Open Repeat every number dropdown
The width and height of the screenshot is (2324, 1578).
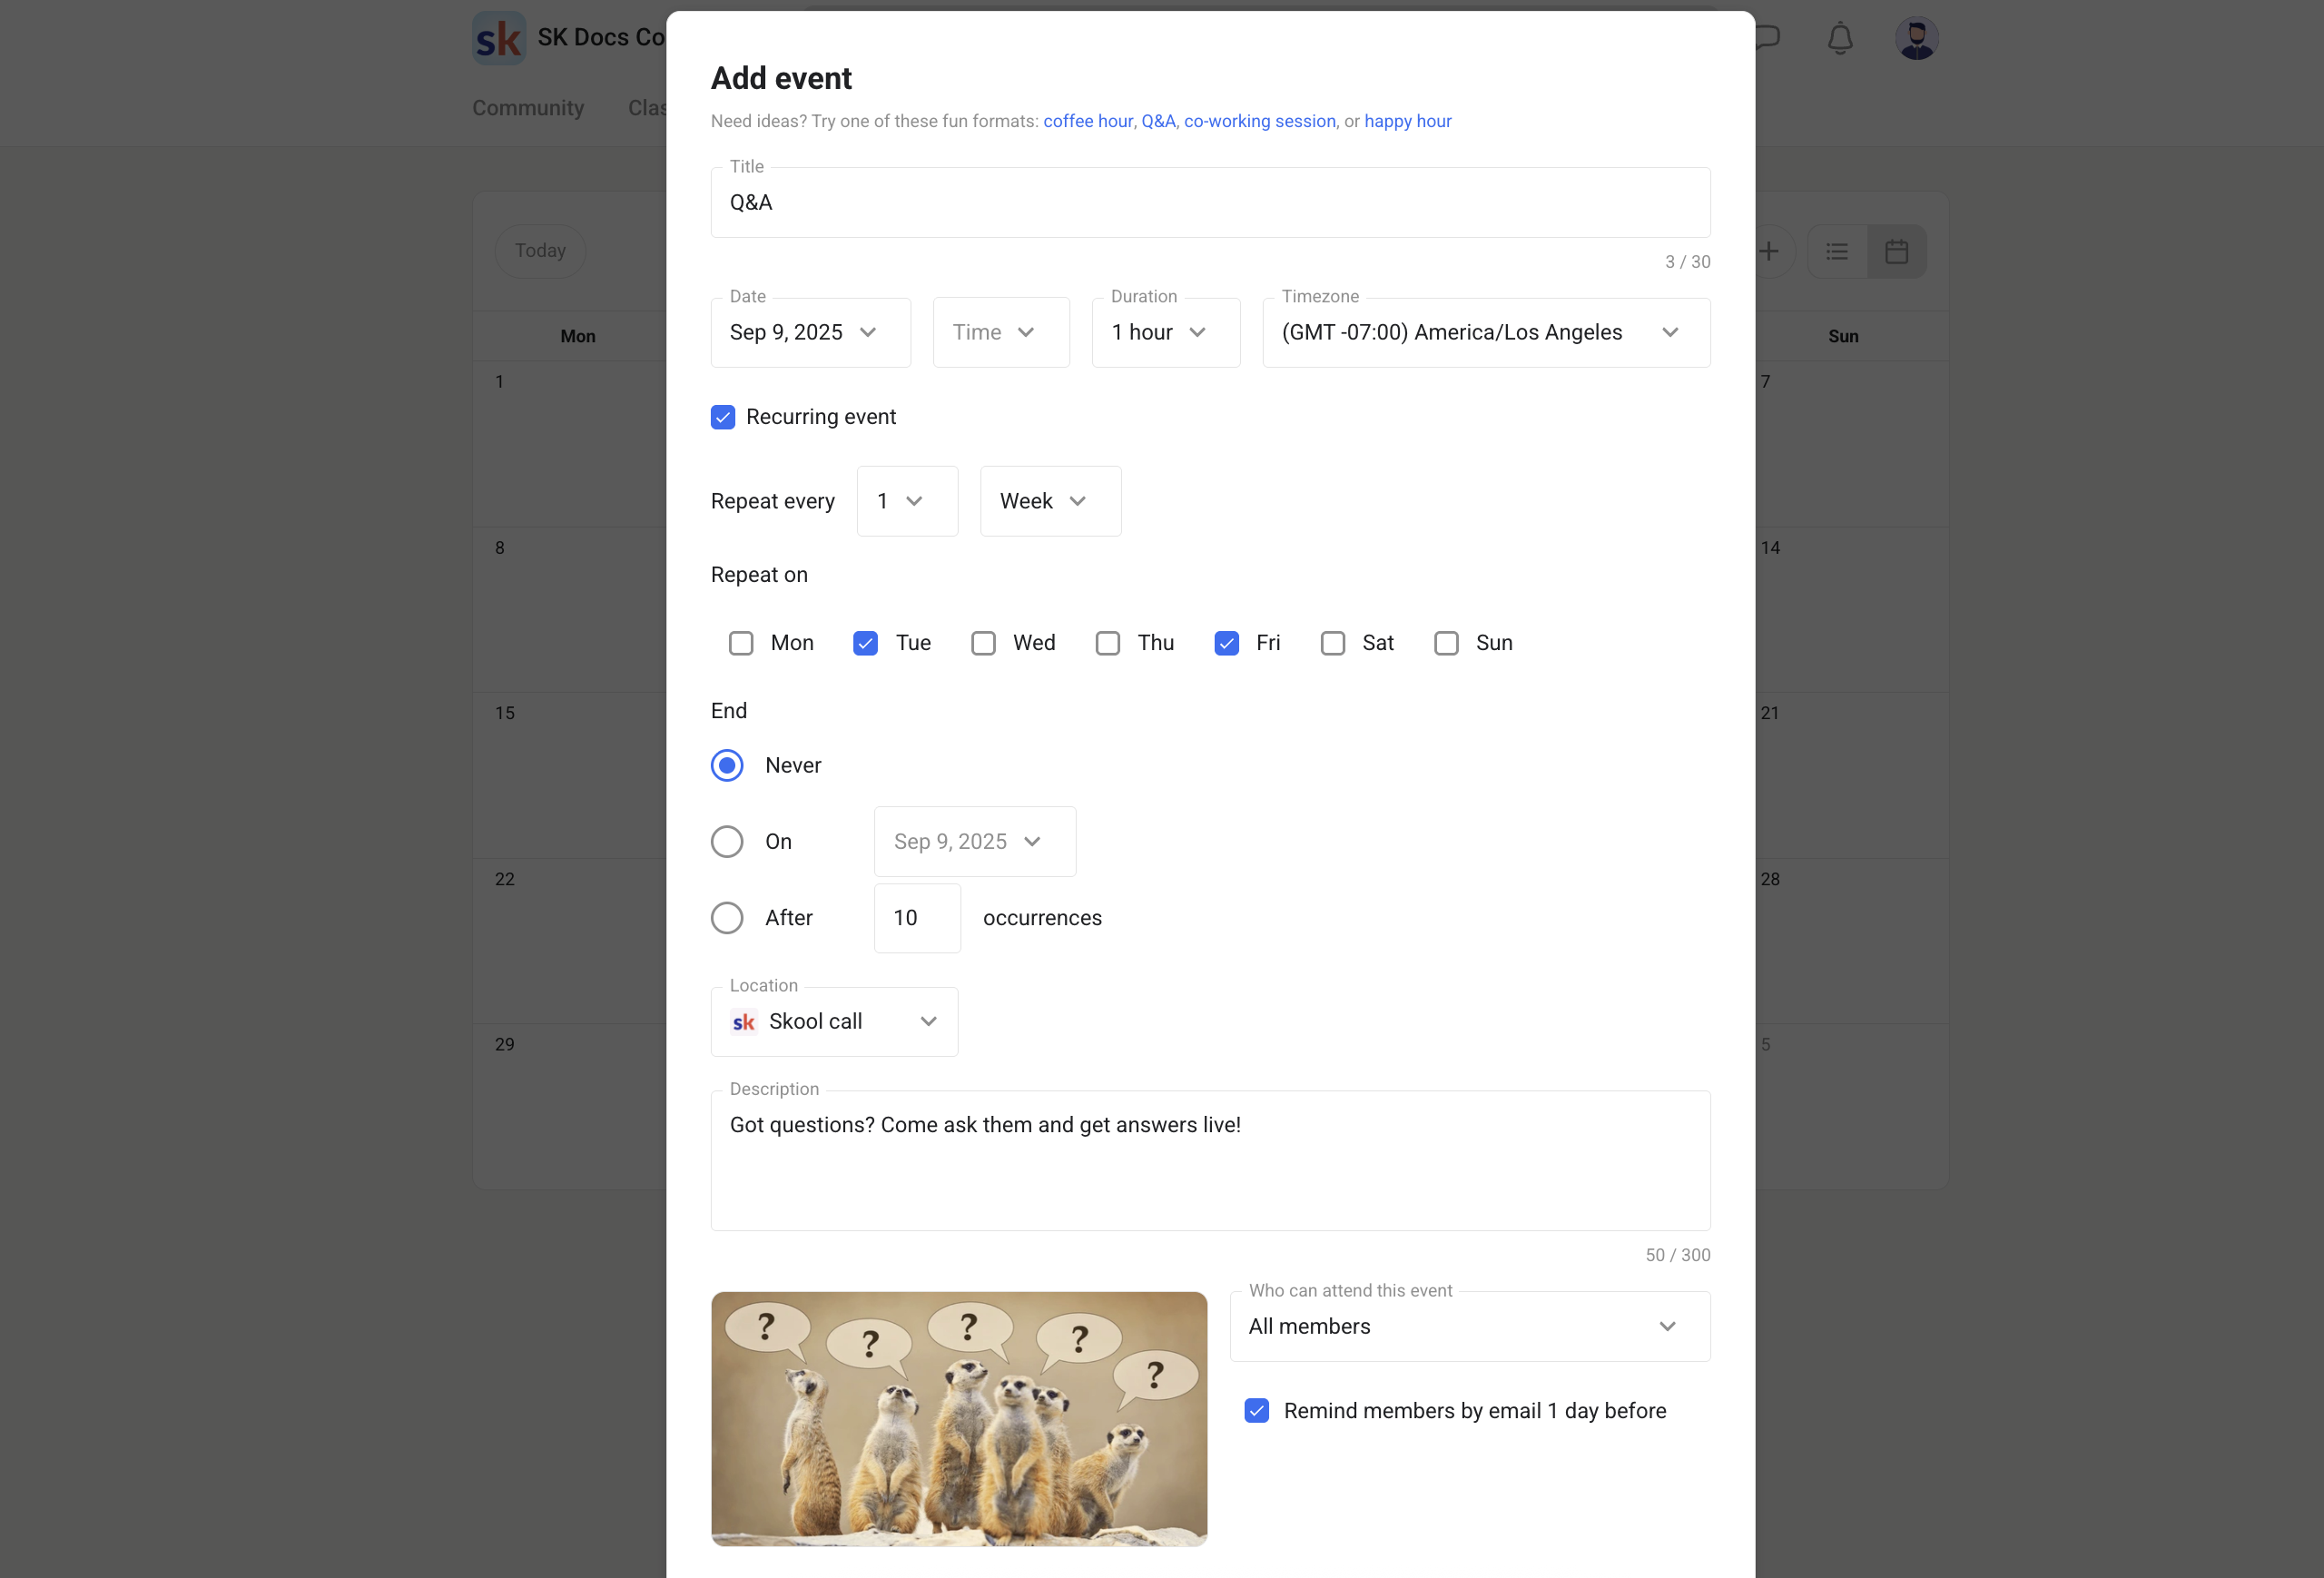click(907, 501)
